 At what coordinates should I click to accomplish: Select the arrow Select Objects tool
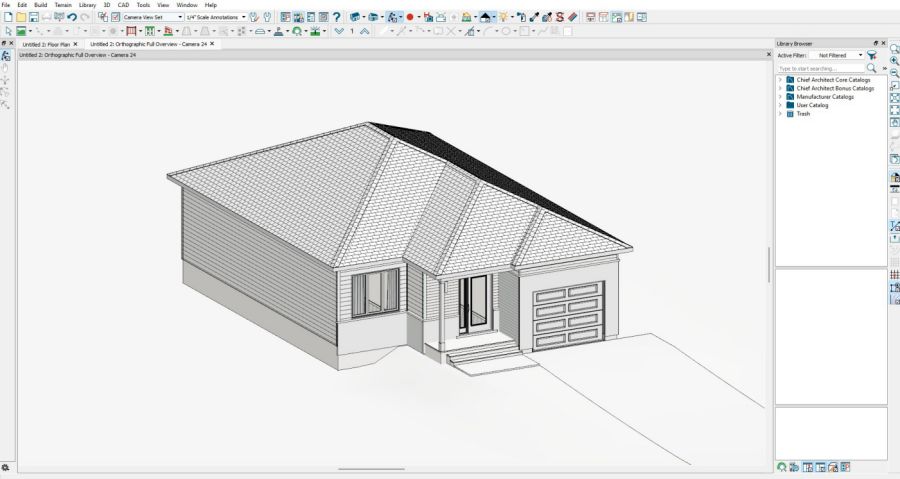pyautogui.click(x=7, y=31)
